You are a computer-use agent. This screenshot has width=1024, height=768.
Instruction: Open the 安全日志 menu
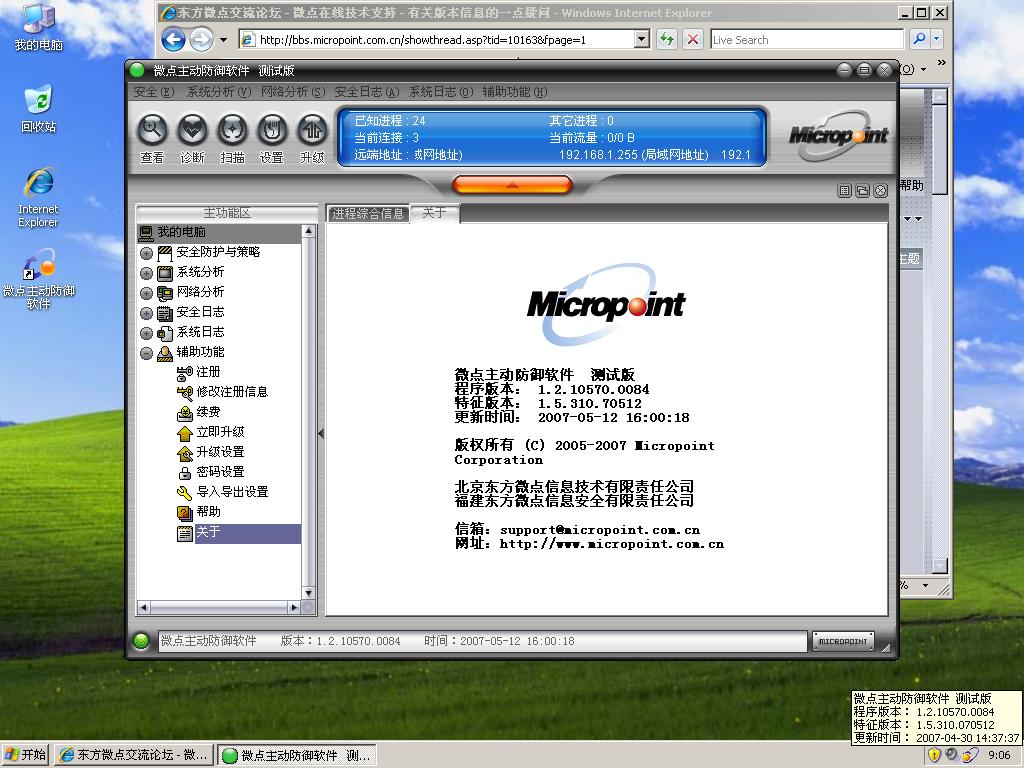[366, 92]
